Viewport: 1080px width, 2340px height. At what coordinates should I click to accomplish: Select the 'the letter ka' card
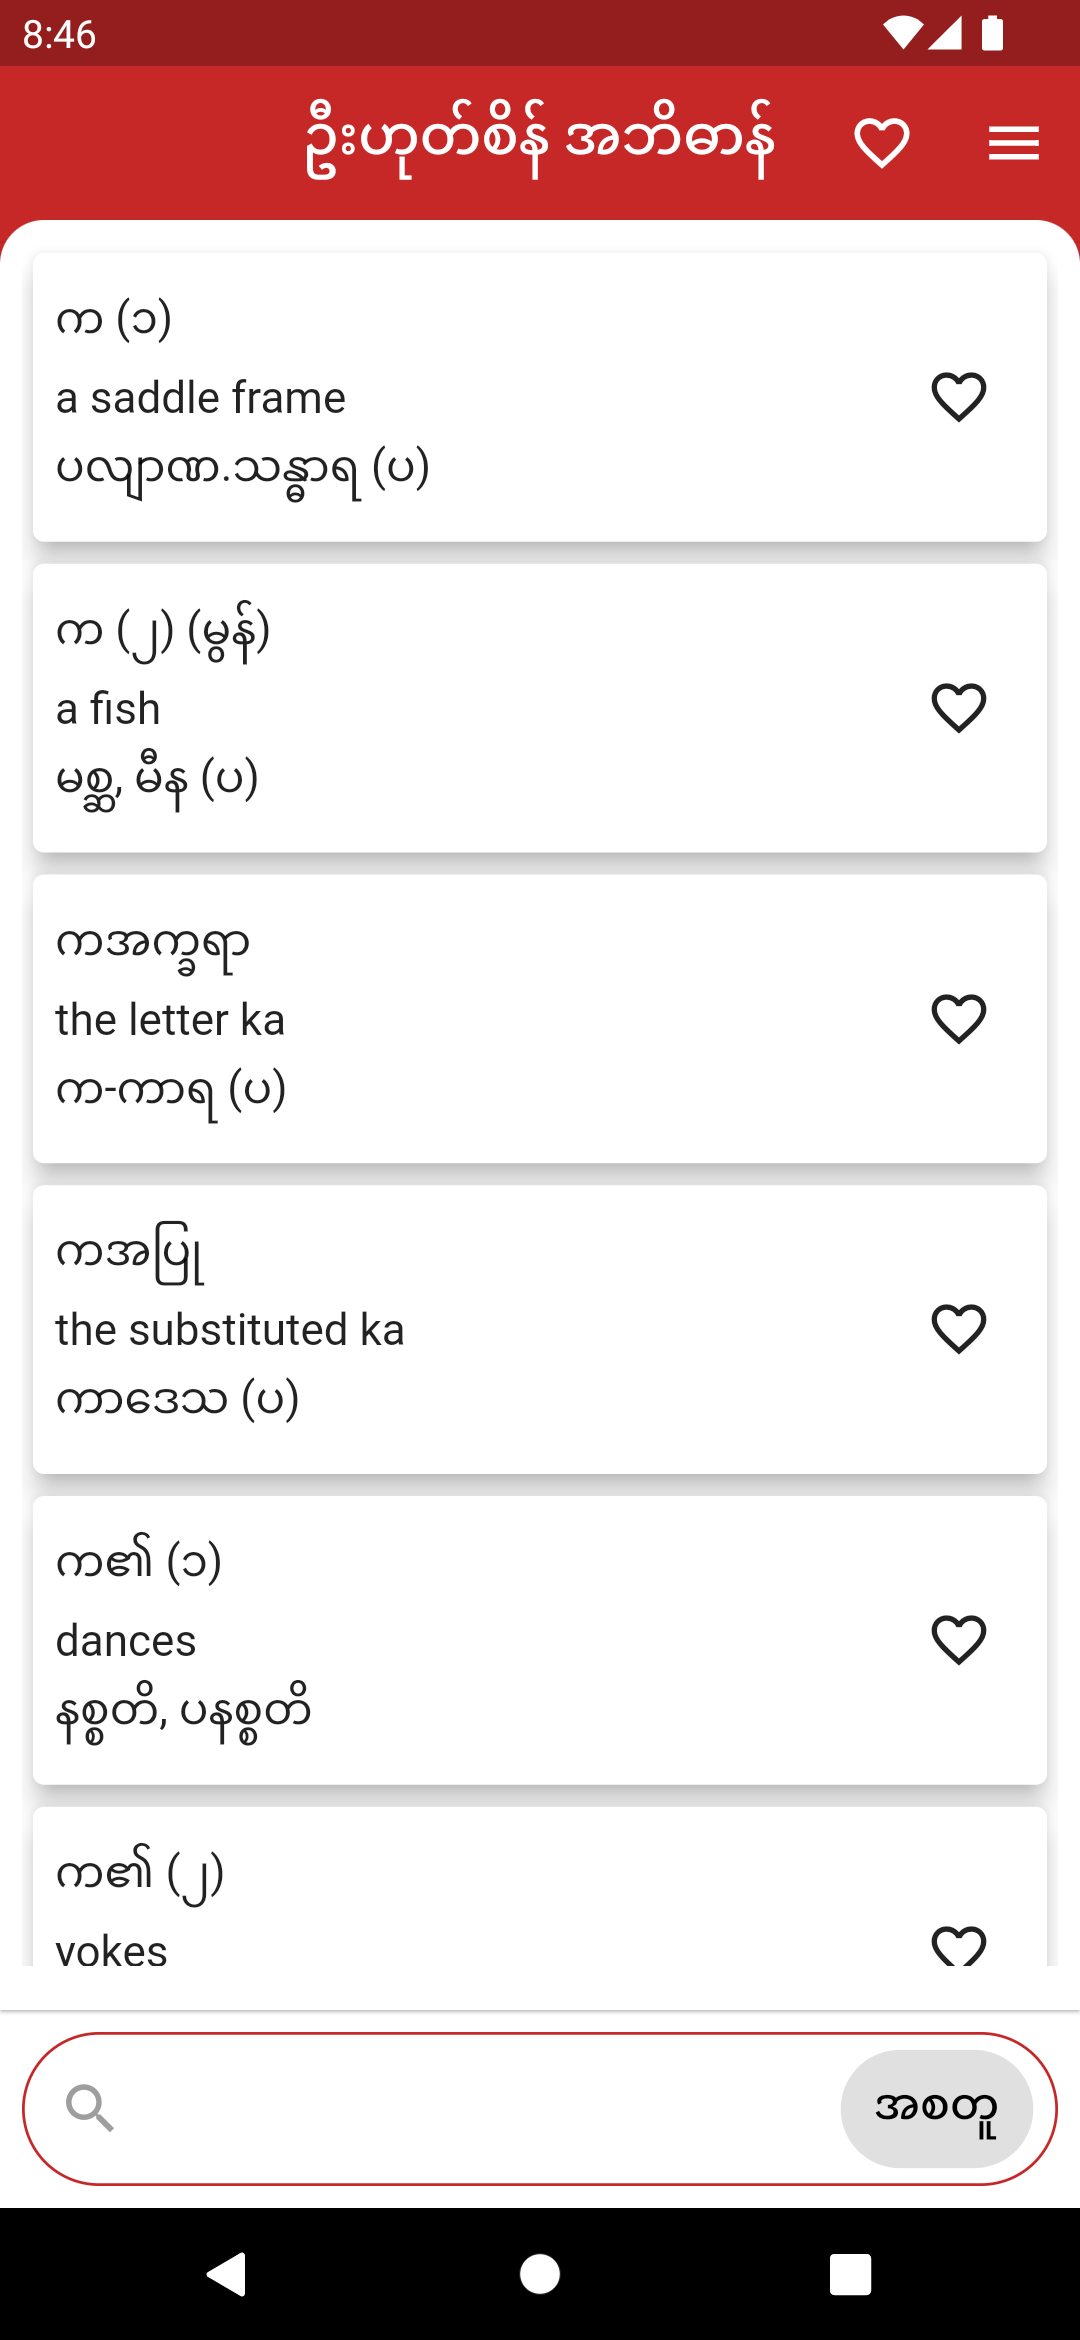[540, 1019]
